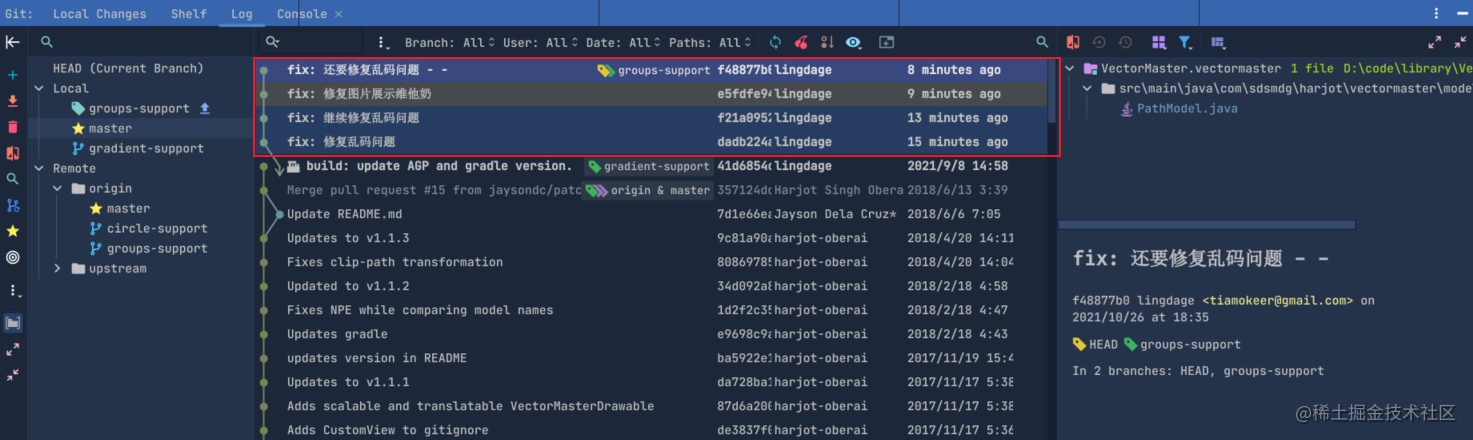
Task: Collapse the origin remote folder
Action: (58, 188)
